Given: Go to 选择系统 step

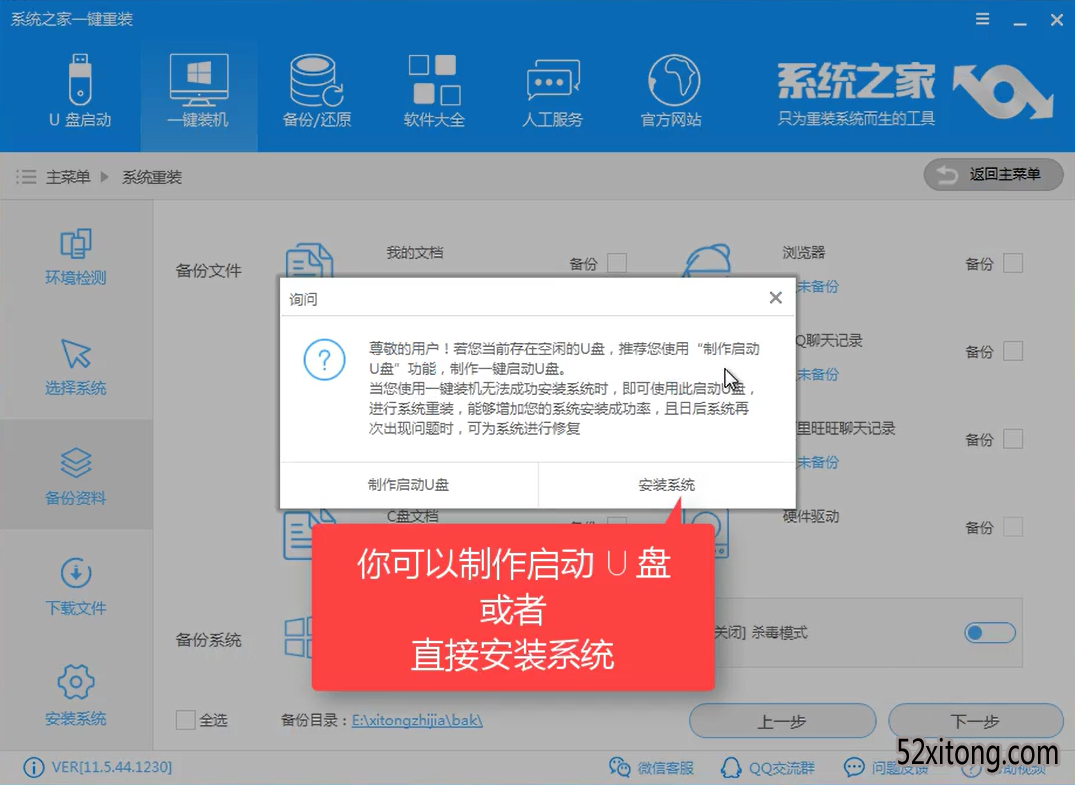Looking at the screenshot, I should (75, 367).
